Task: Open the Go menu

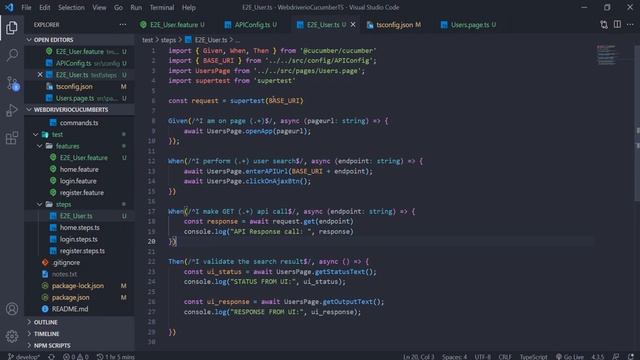Action: coord(118,7)
